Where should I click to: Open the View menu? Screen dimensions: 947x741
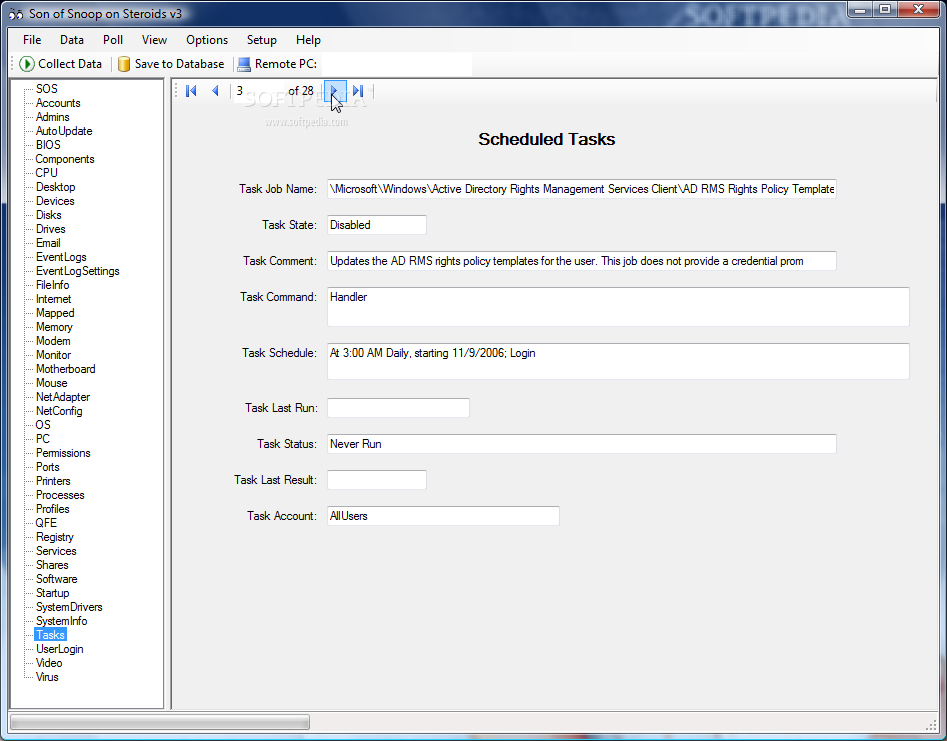tap(155, 40)
